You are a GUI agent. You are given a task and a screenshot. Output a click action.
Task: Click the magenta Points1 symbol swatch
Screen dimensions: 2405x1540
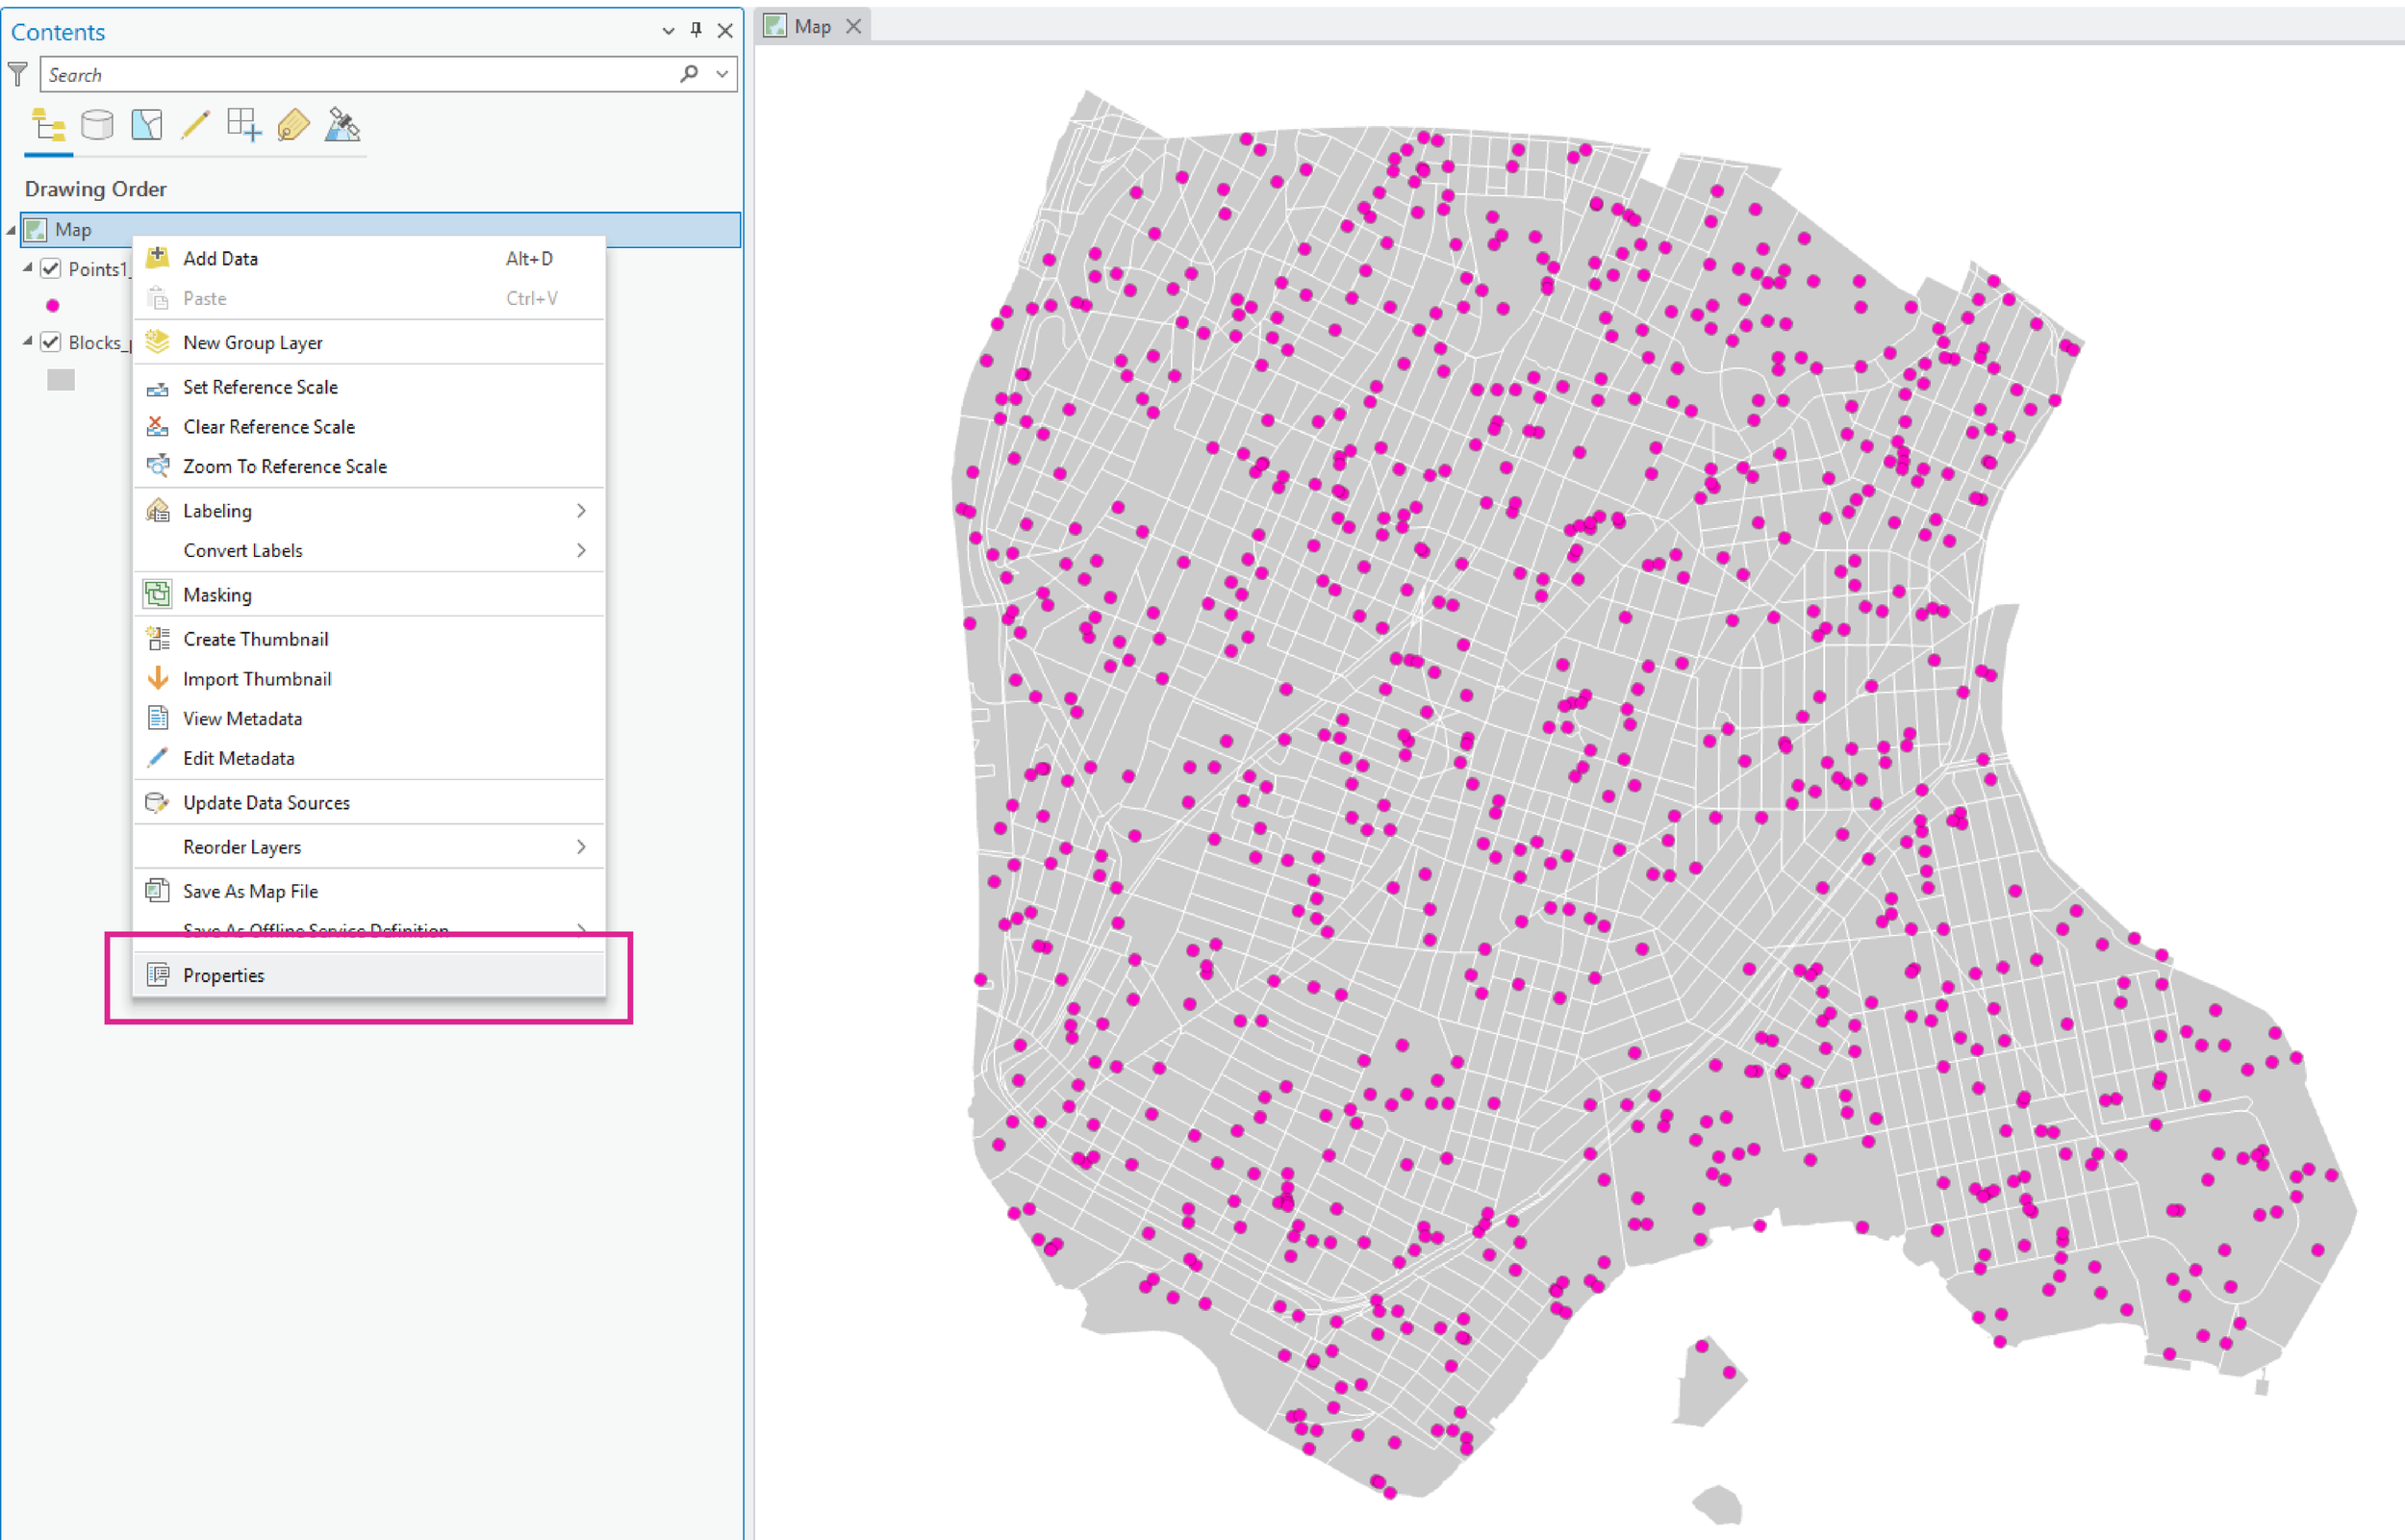(53, 306)
